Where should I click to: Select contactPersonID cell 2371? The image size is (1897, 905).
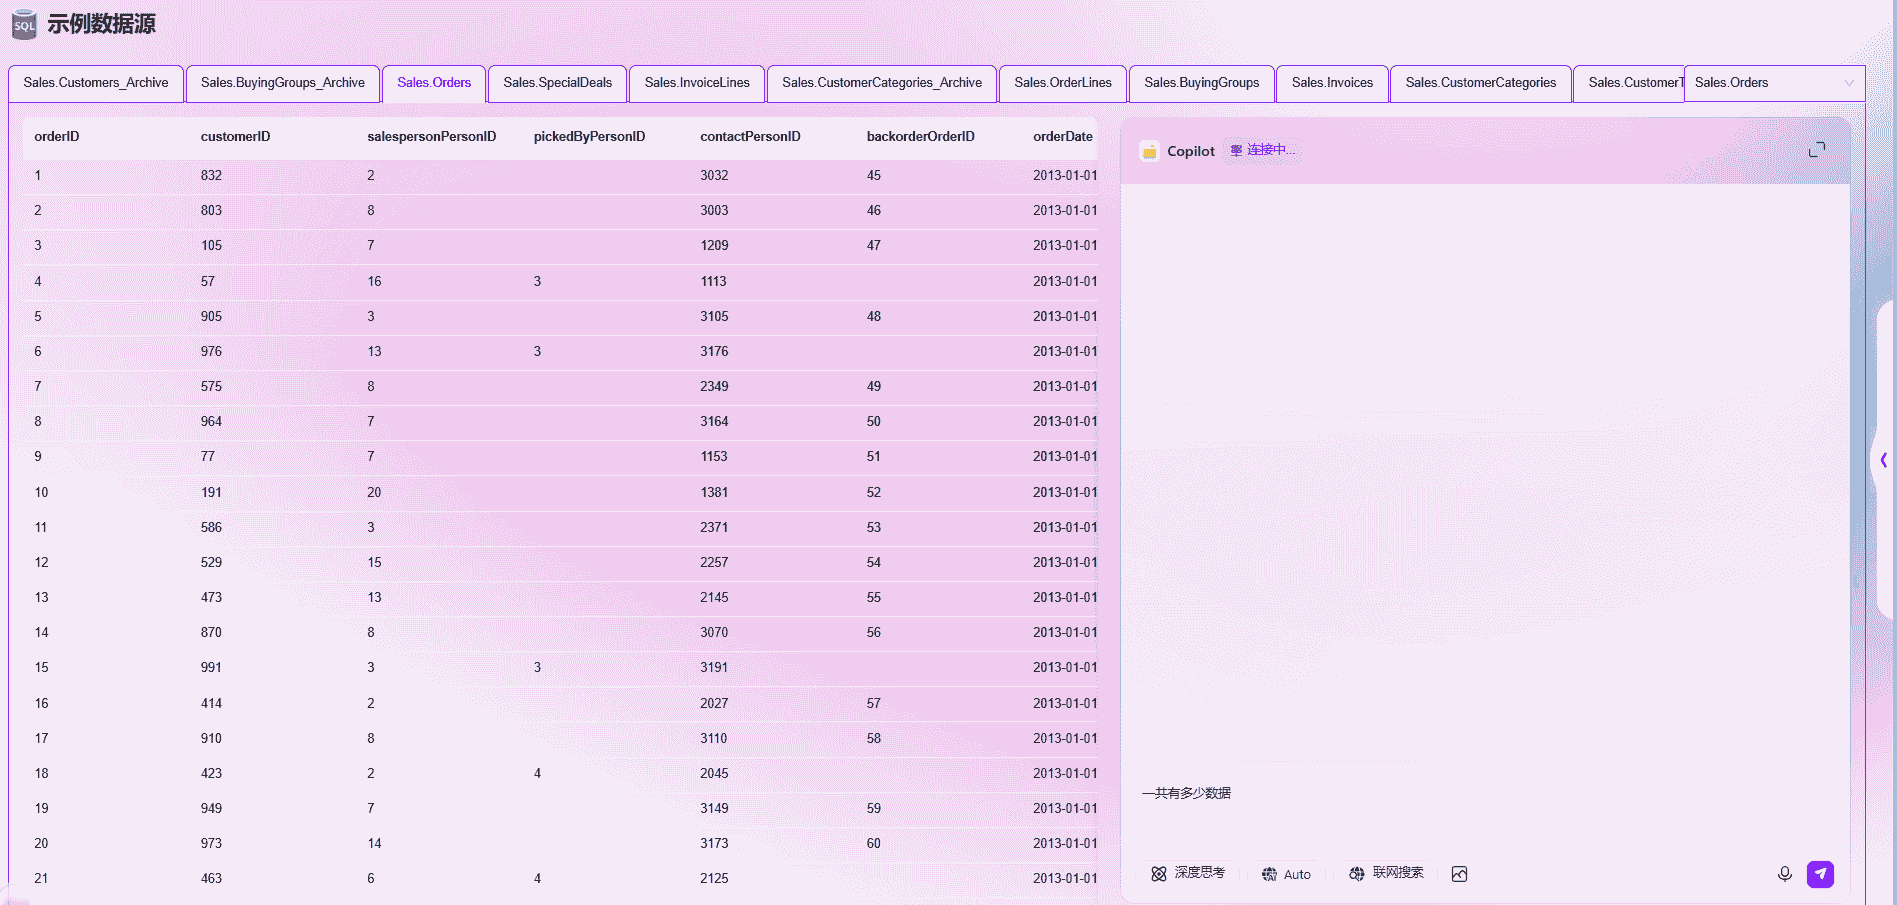pyautogui.click(x=714, y=528)
